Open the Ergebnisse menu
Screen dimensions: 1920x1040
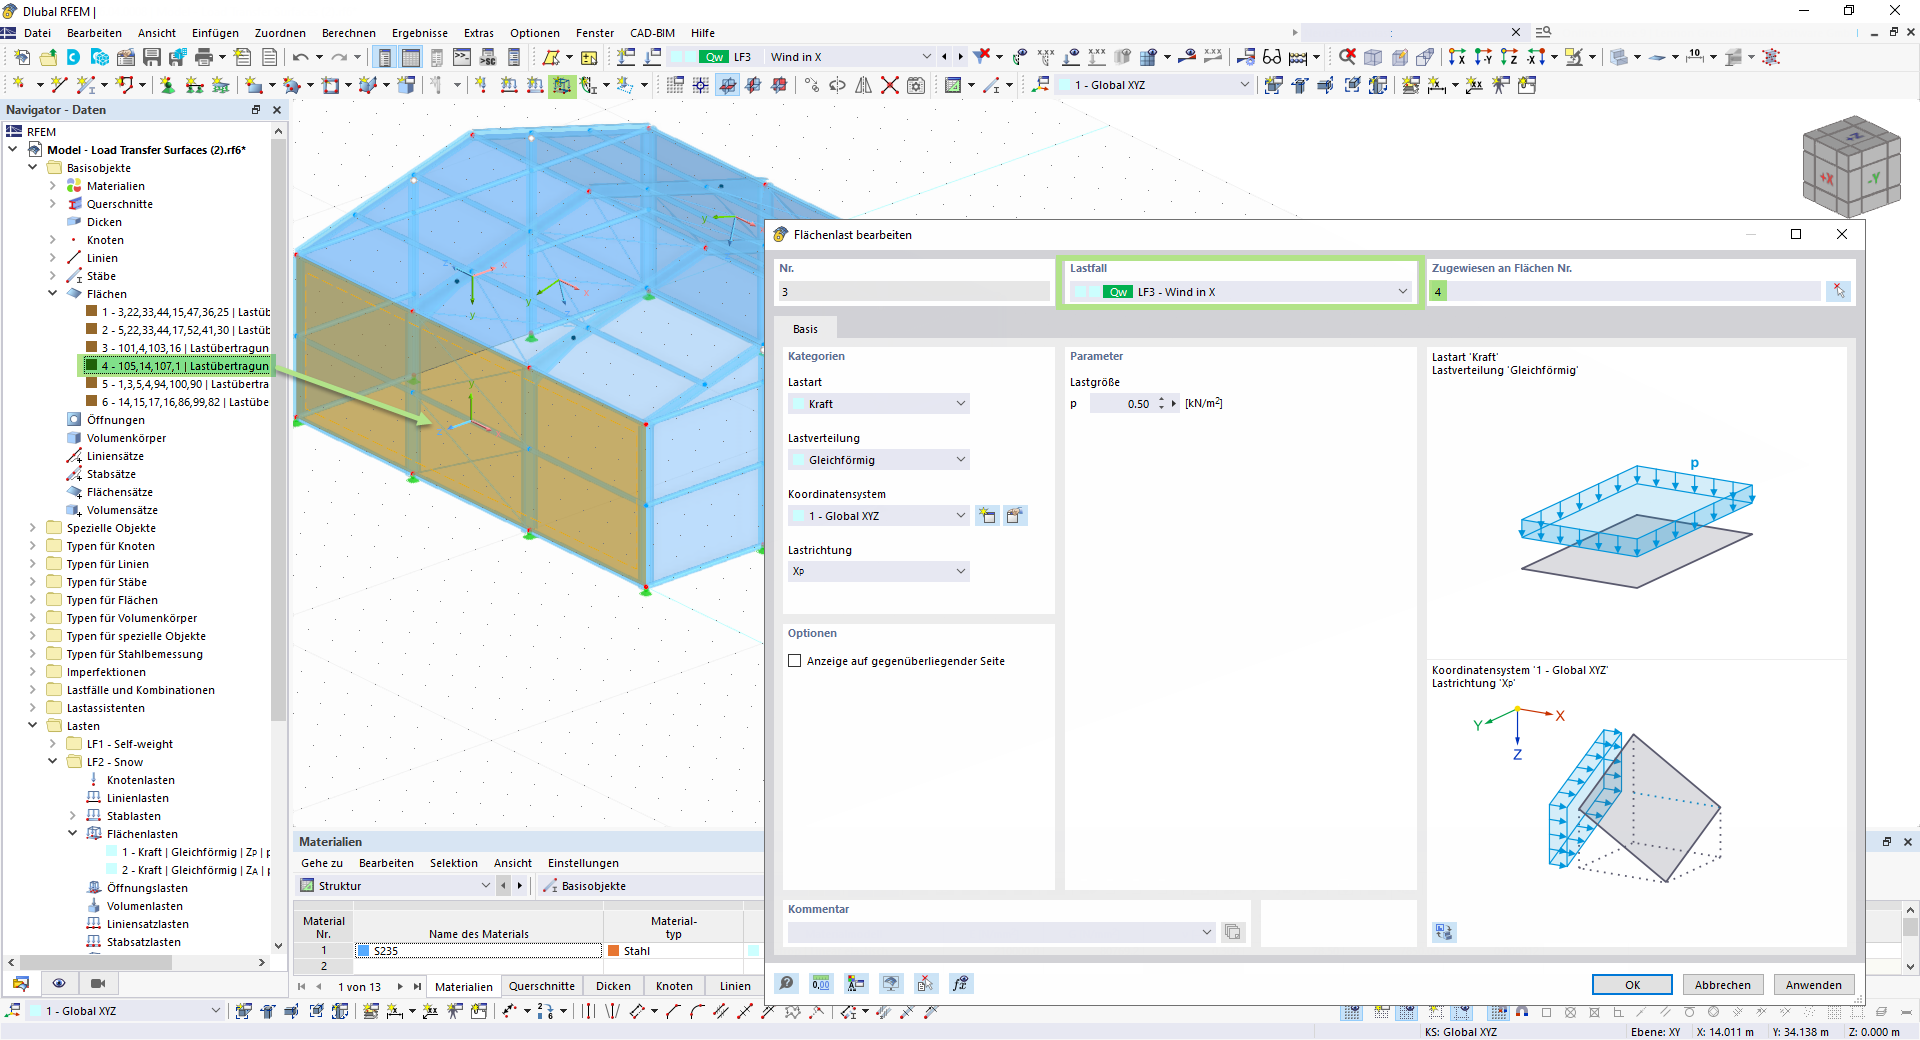[x=420, y=33]
